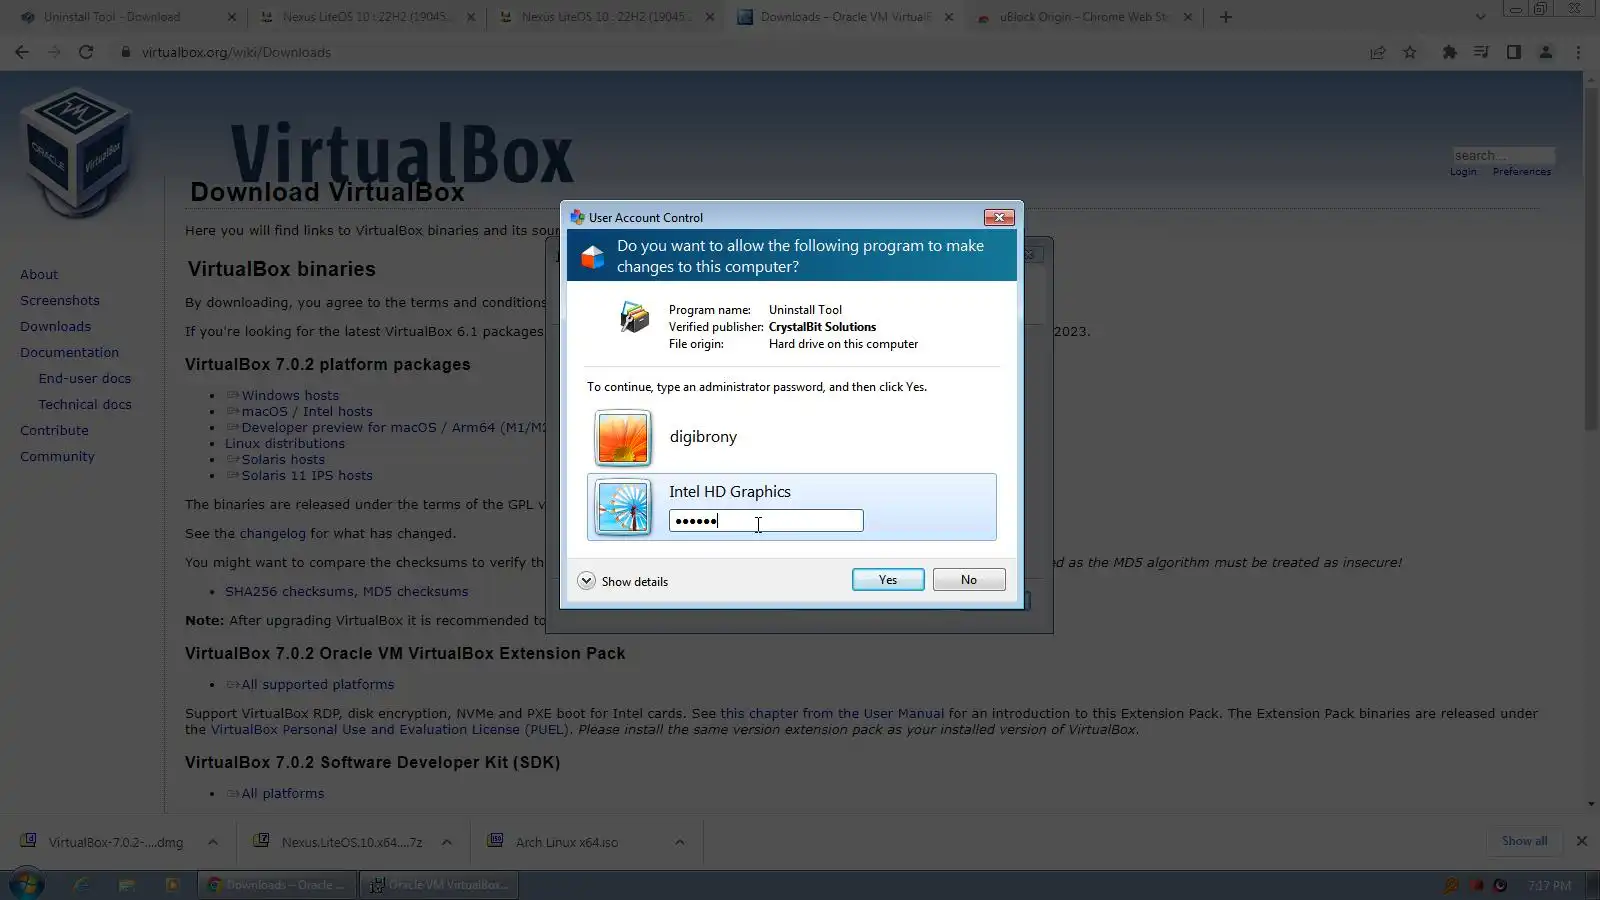Switch to the Oracle VM VirtualBox taskbar button

point(439,885)
